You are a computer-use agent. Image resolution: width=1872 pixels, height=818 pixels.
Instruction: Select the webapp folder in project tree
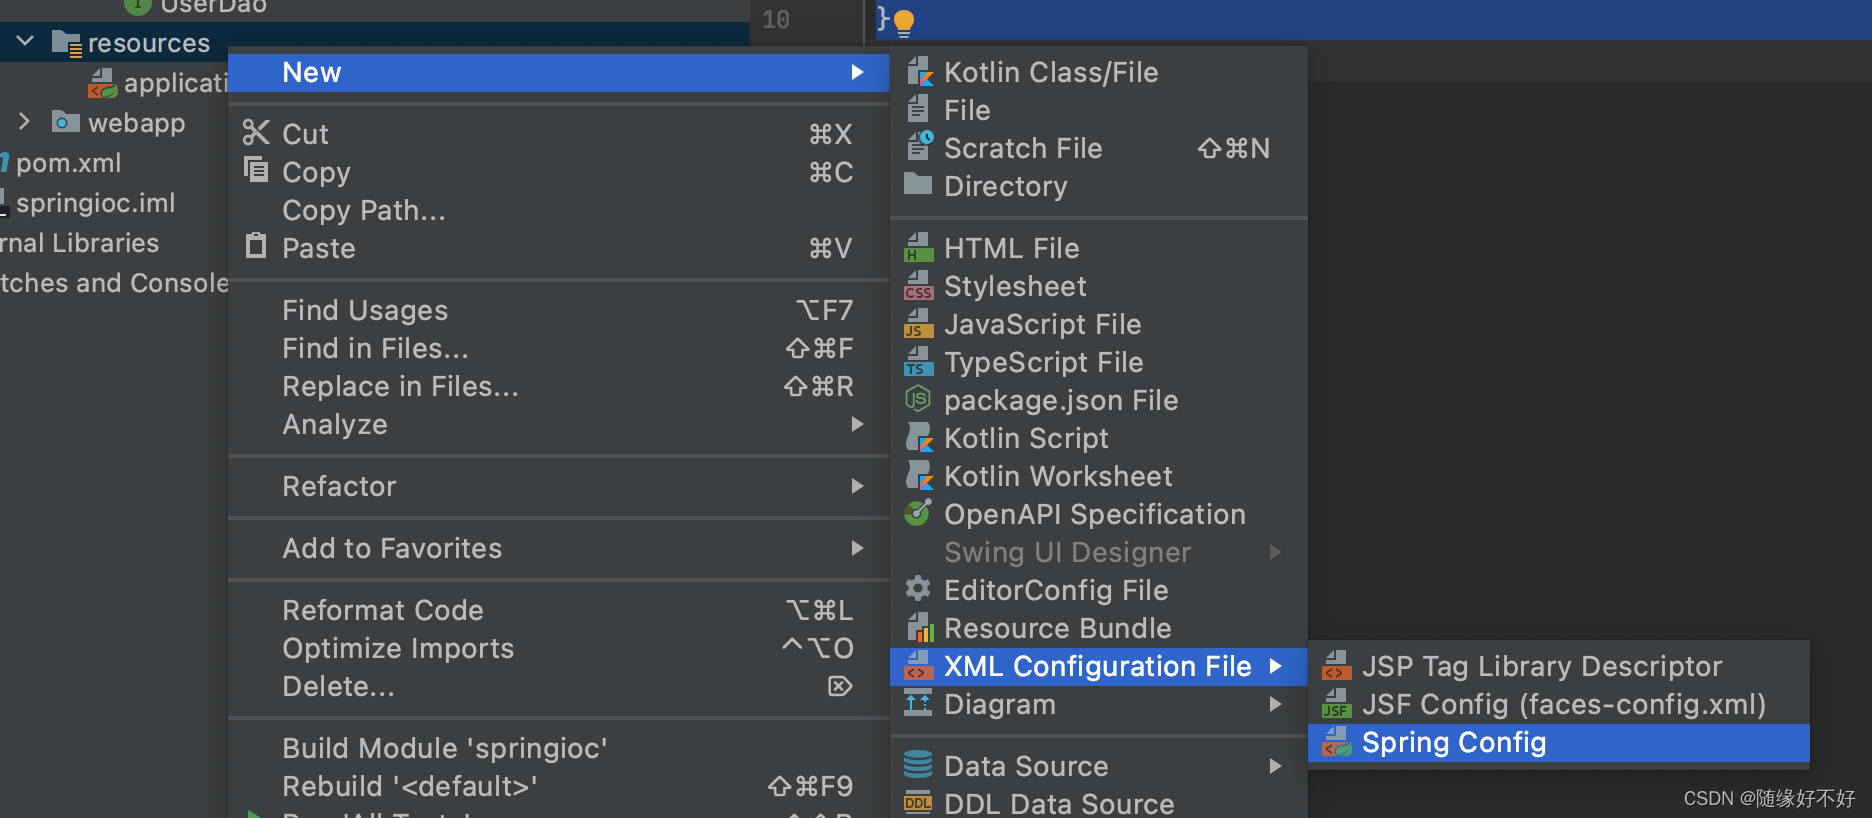[x=137, y=123]
